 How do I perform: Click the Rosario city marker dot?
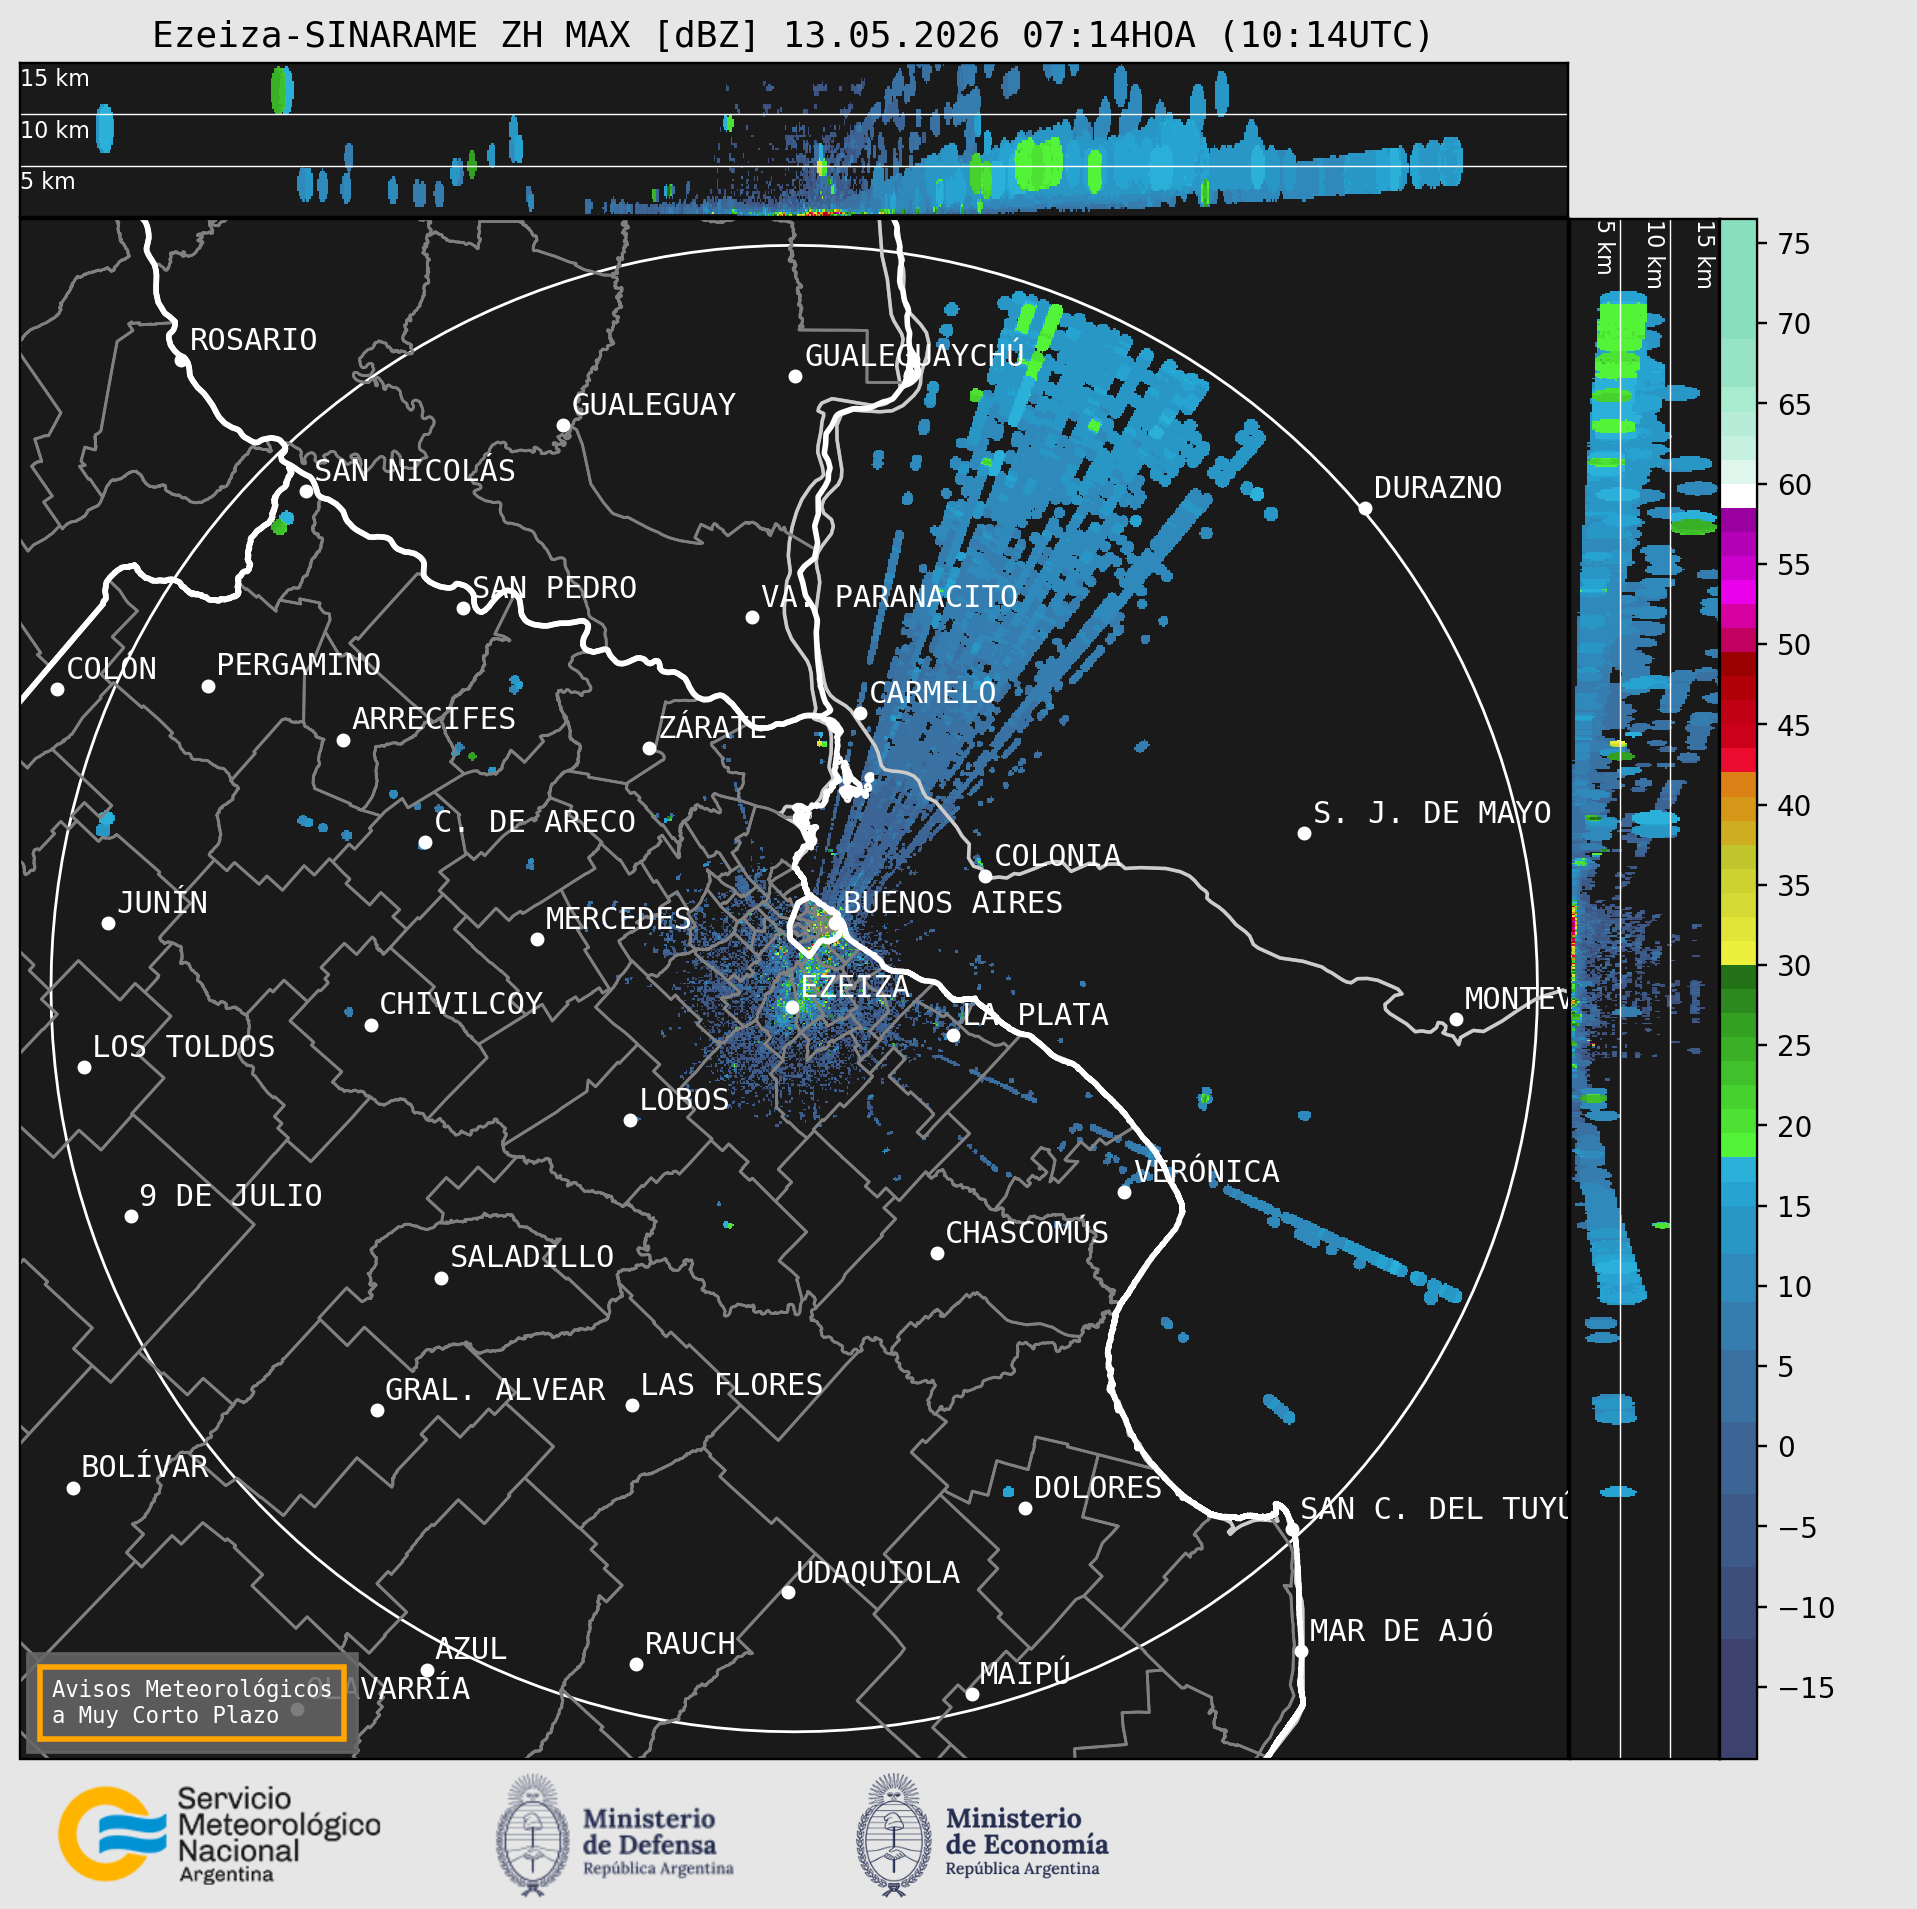tap(181, 361)
